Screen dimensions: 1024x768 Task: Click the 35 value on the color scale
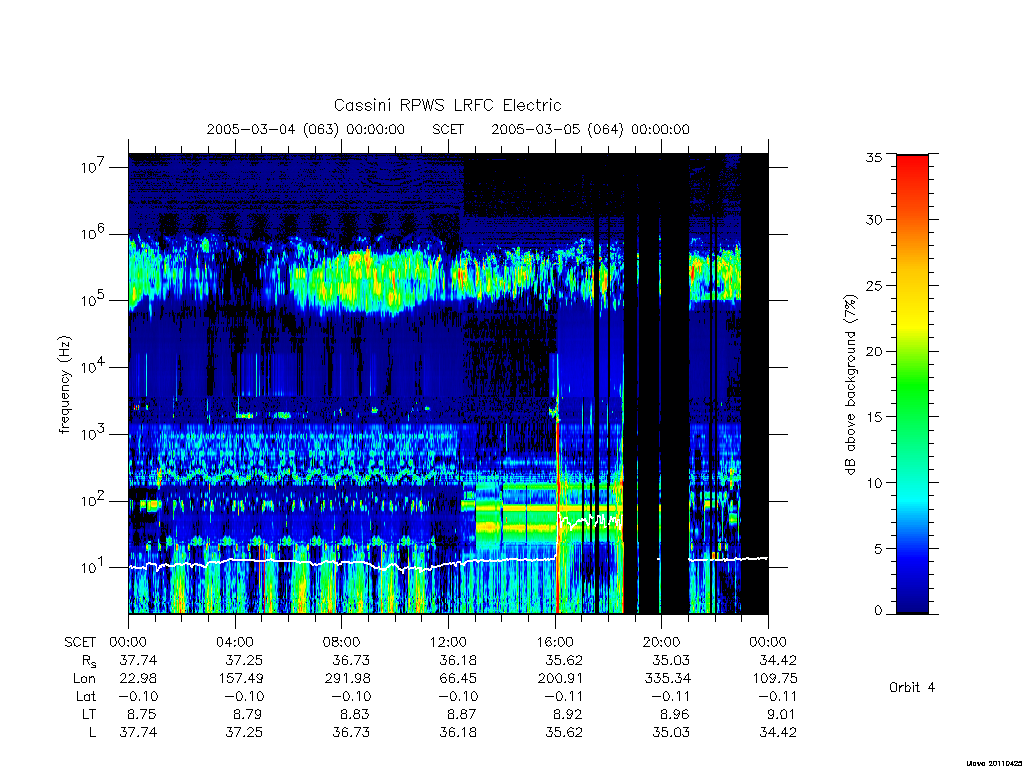point(874,157)
